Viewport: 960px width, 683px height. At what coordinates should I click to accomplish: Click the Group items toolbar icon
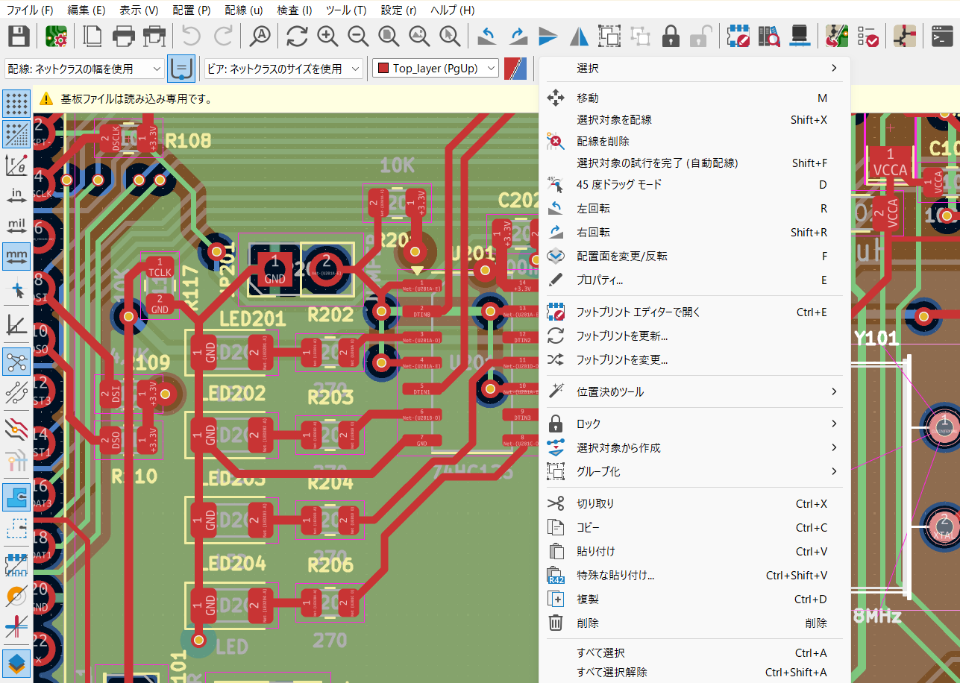point(610,37)
